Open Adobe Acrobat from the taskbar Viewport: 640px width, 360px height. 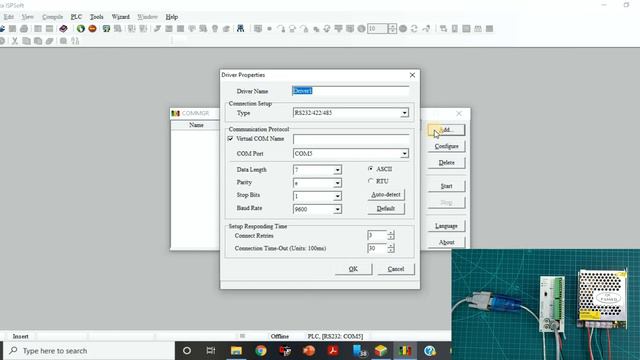point(333,351)
